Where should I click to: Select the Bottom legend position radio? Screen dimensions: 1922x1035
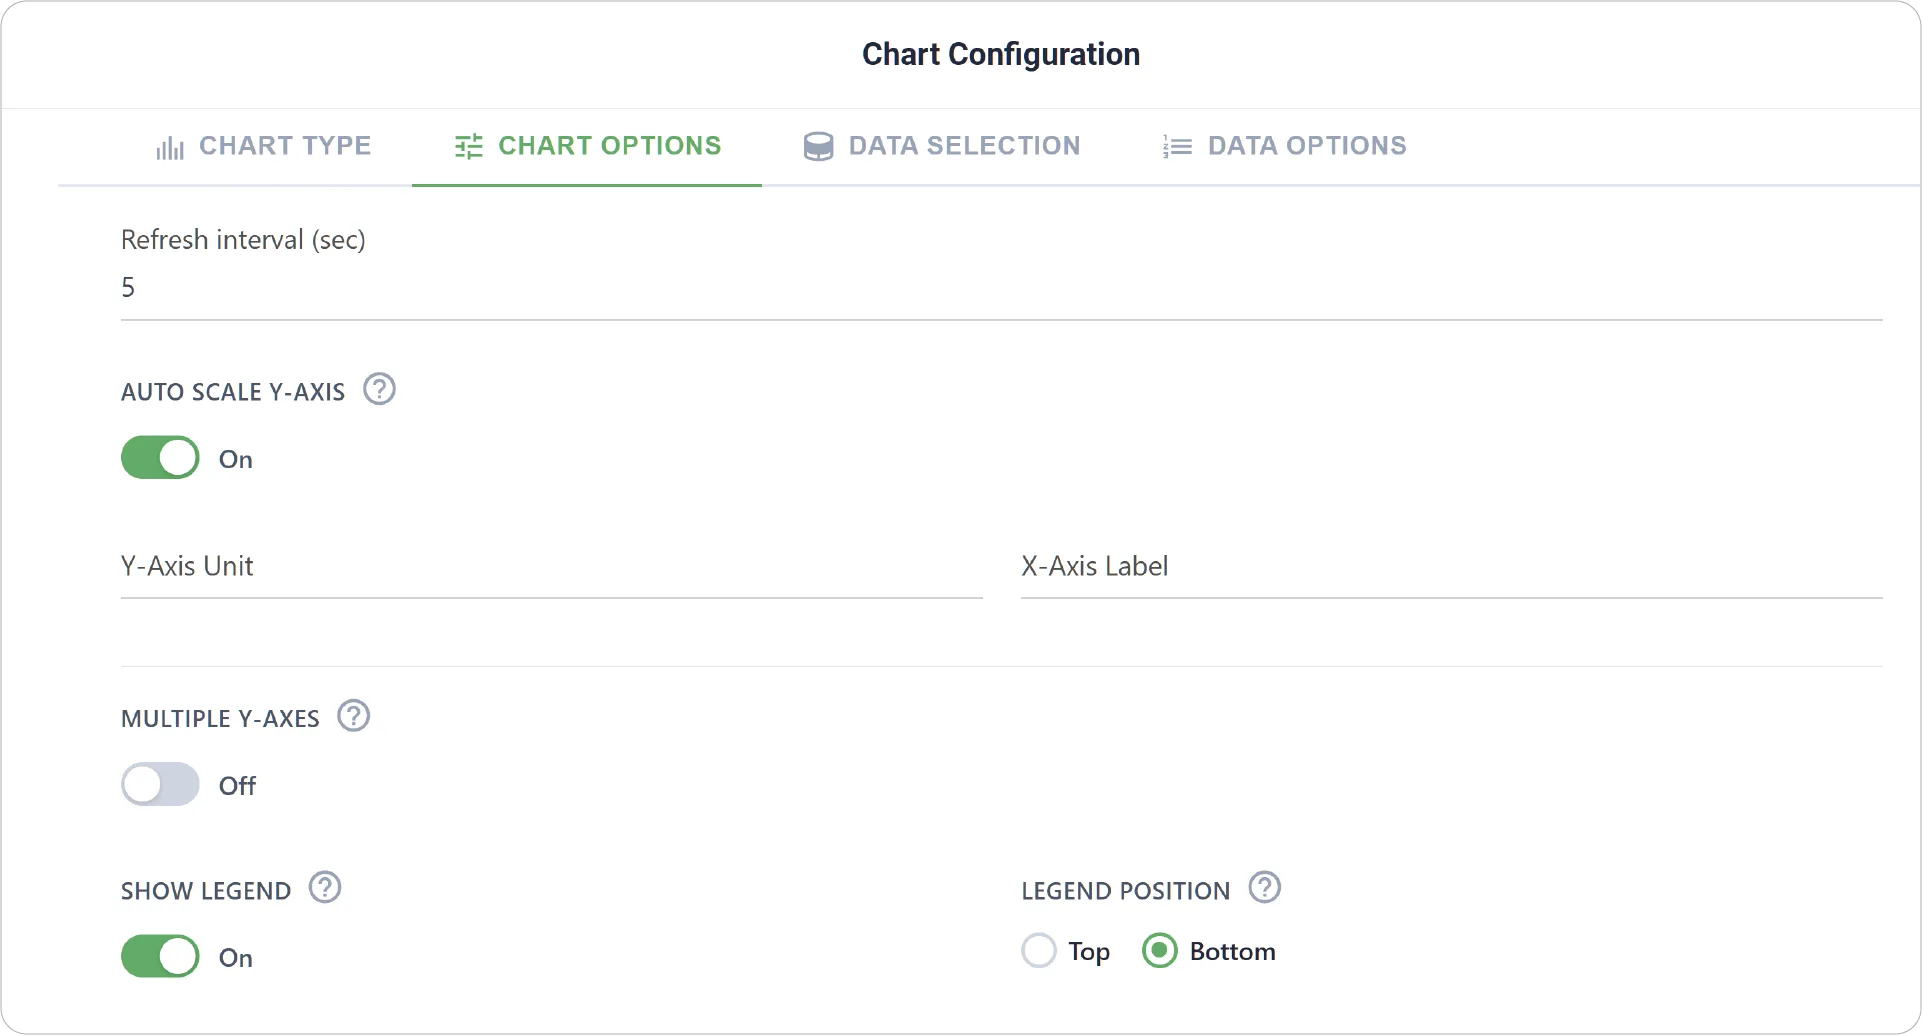pyautogui.click(x=1160, y=950)
